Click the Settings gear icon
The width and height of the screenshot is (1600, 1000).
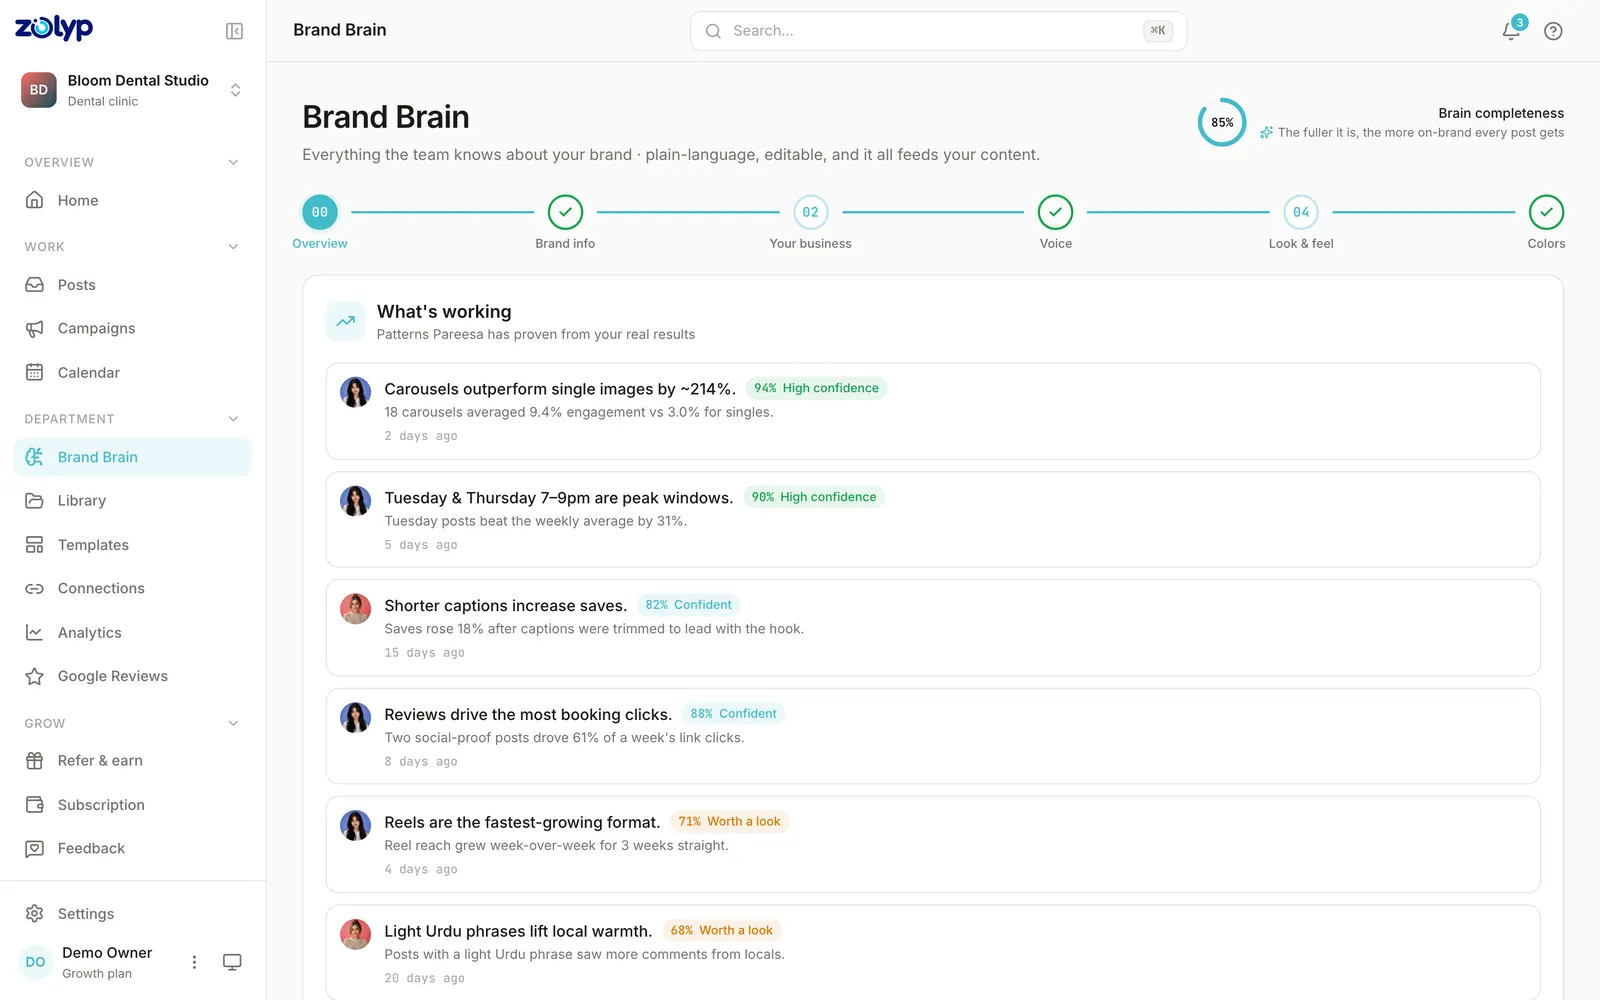pyautogui.click(x=35, y=914)
